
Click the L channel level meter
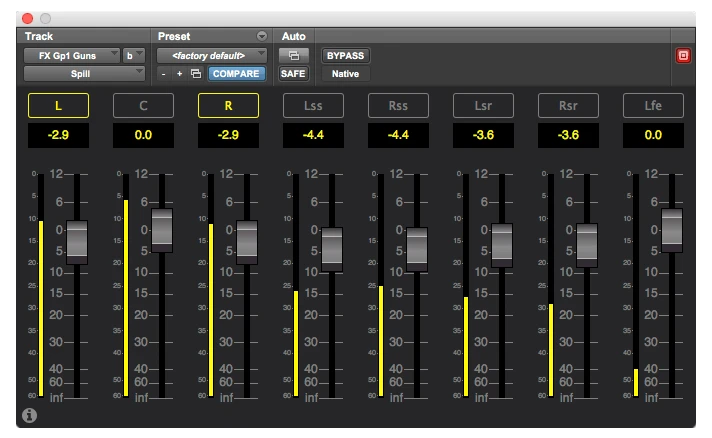[x=41, y=285]
